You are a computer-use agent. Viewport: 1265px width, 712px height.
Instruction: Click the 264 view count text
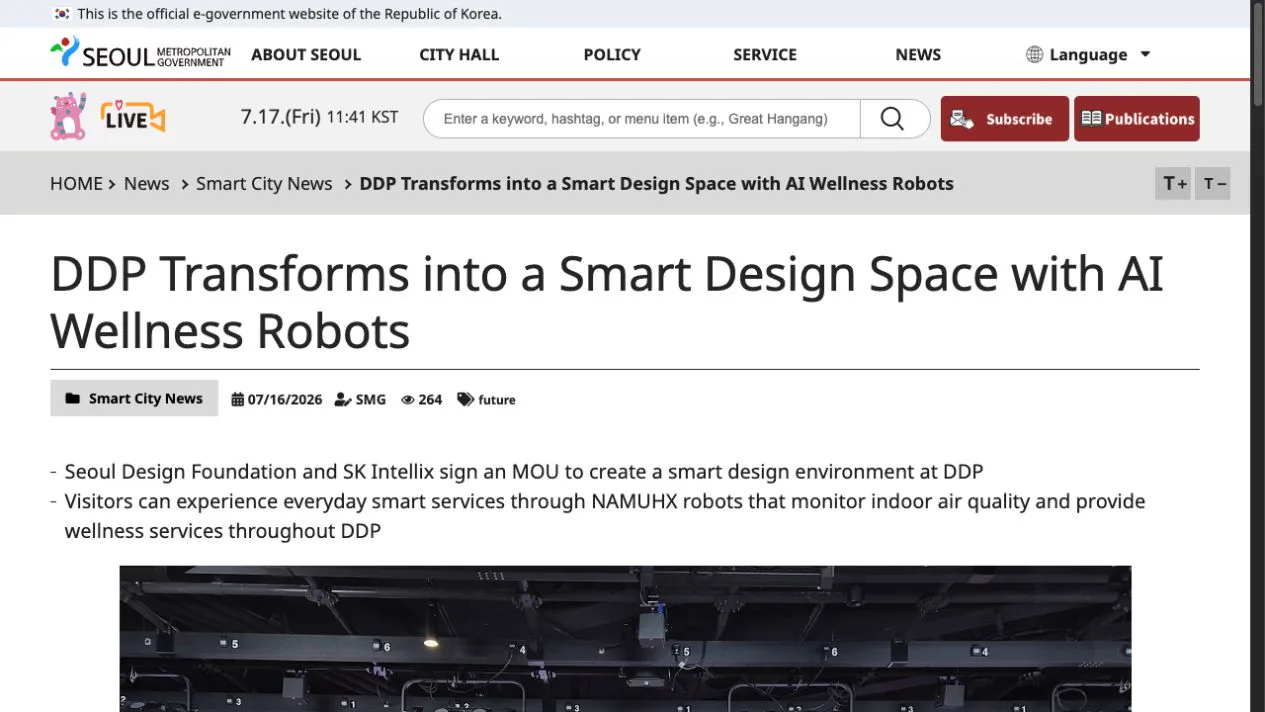[x=430, y=400]
